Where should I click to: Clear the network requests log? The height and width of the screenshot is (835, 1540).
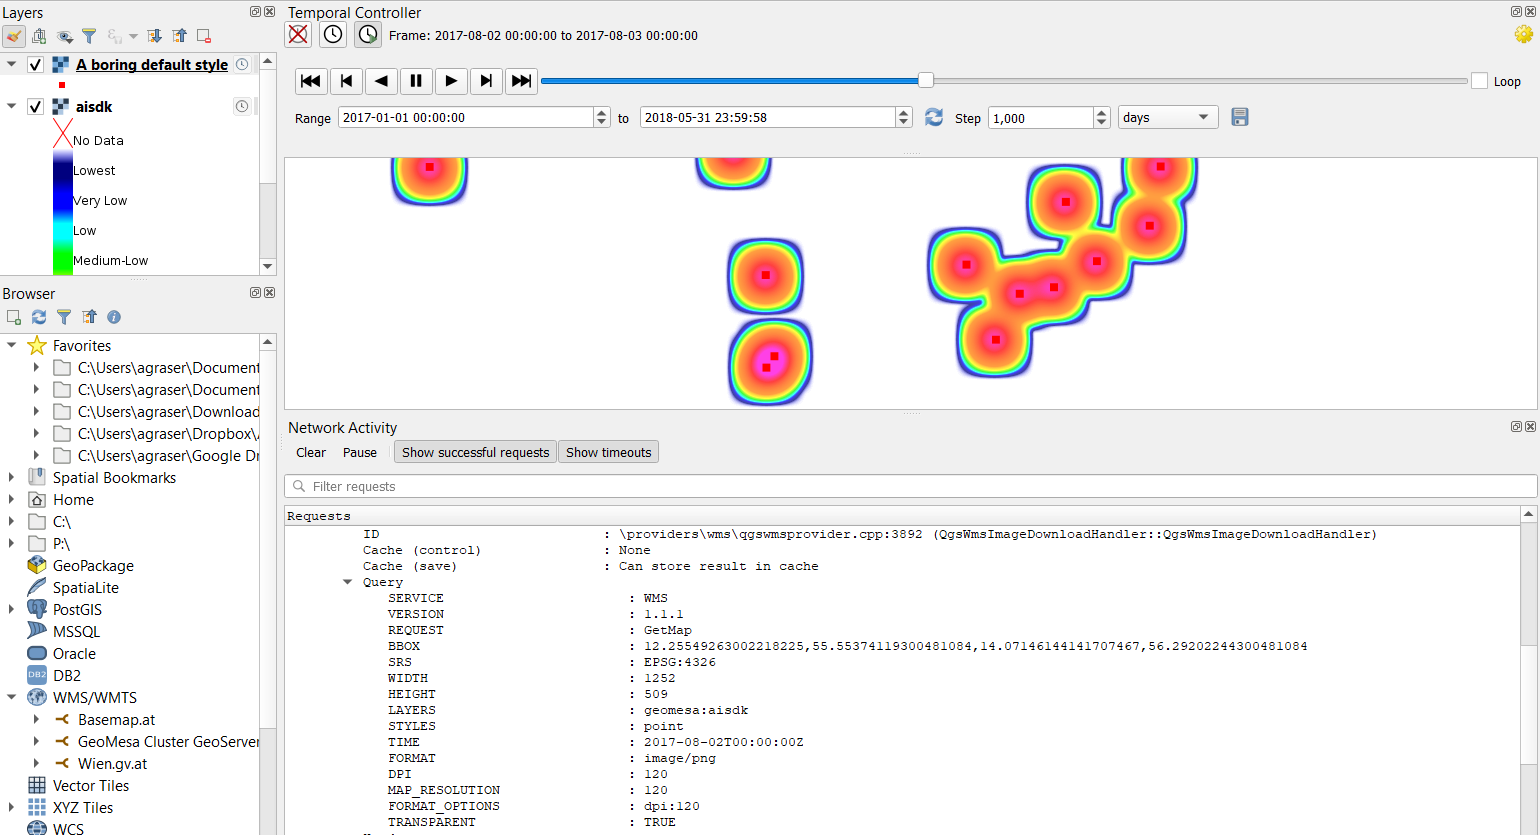310,452
